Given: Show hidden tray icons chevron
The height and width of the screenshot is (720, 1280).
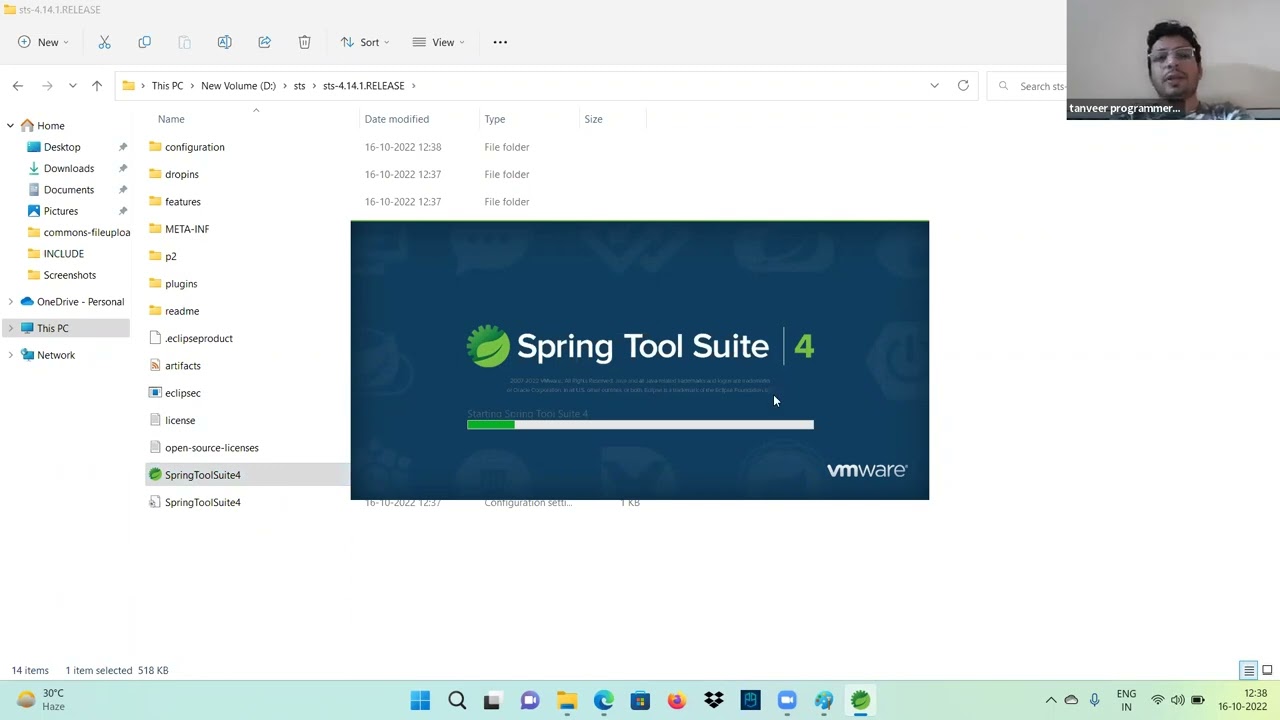Looking at the screenshot, I should tap(1051, 700).
